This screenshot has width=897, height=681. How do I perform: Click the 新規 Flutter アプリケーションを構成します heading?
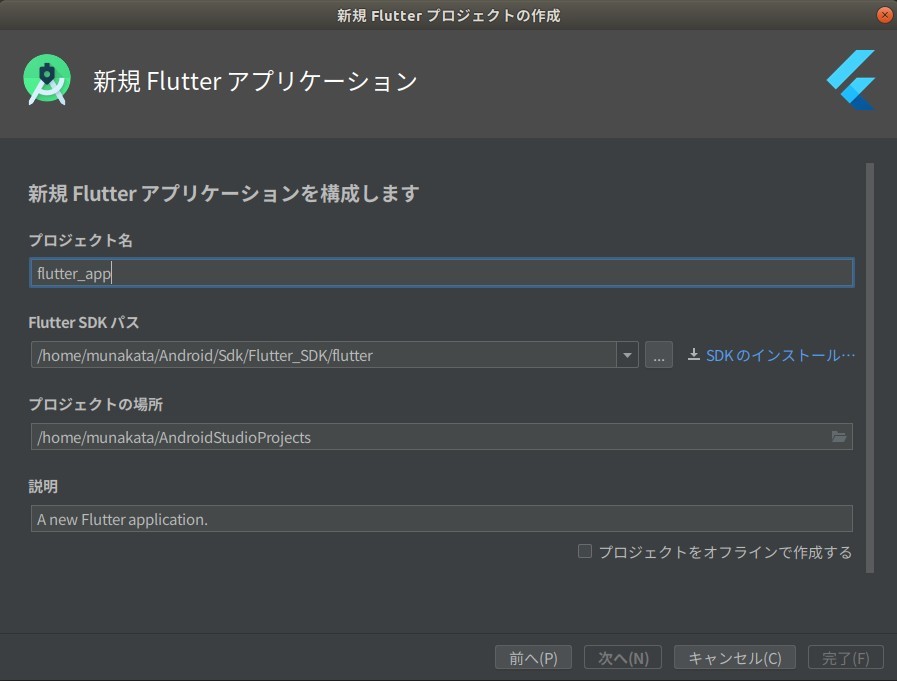click(223, 194)
